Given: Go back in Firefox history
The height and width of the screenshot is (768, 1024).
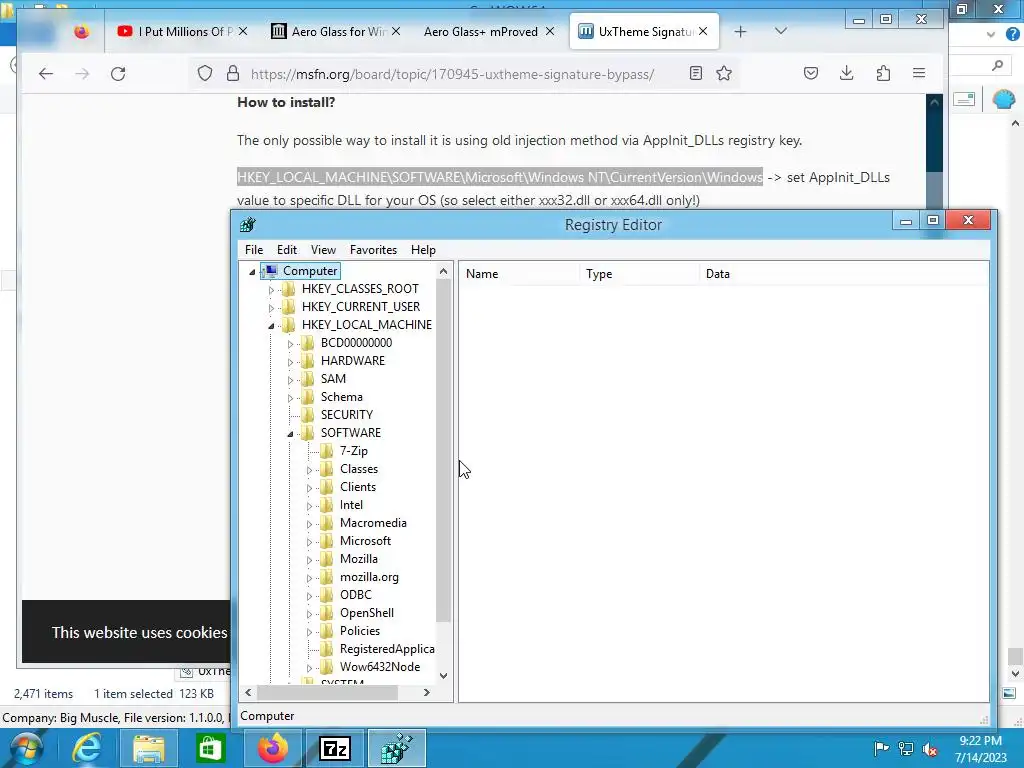Looking at the screenshot, I should coord(46,74).
